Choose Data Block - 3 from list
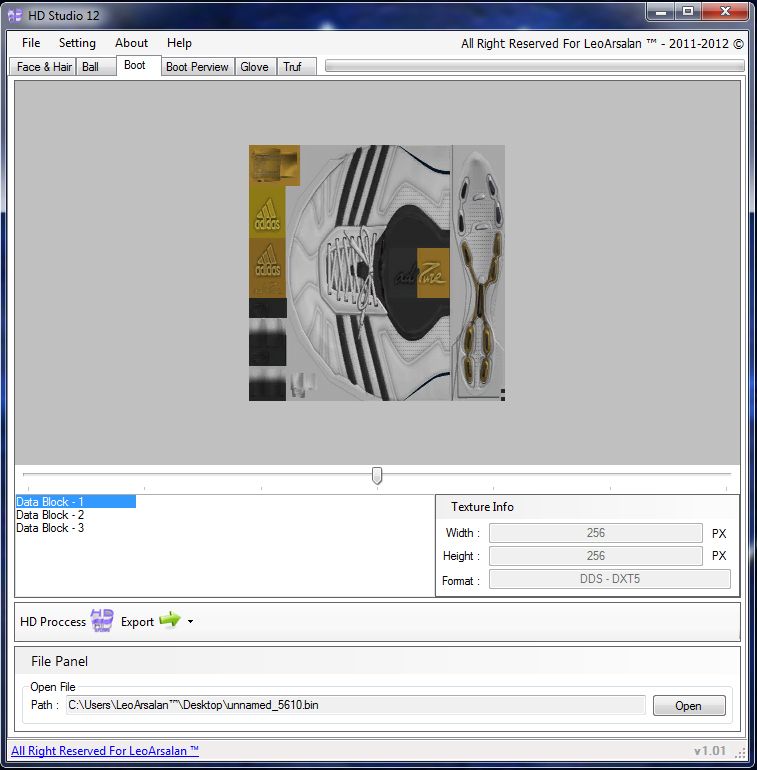This screenshot has height=770, width=757. (50, 528)
